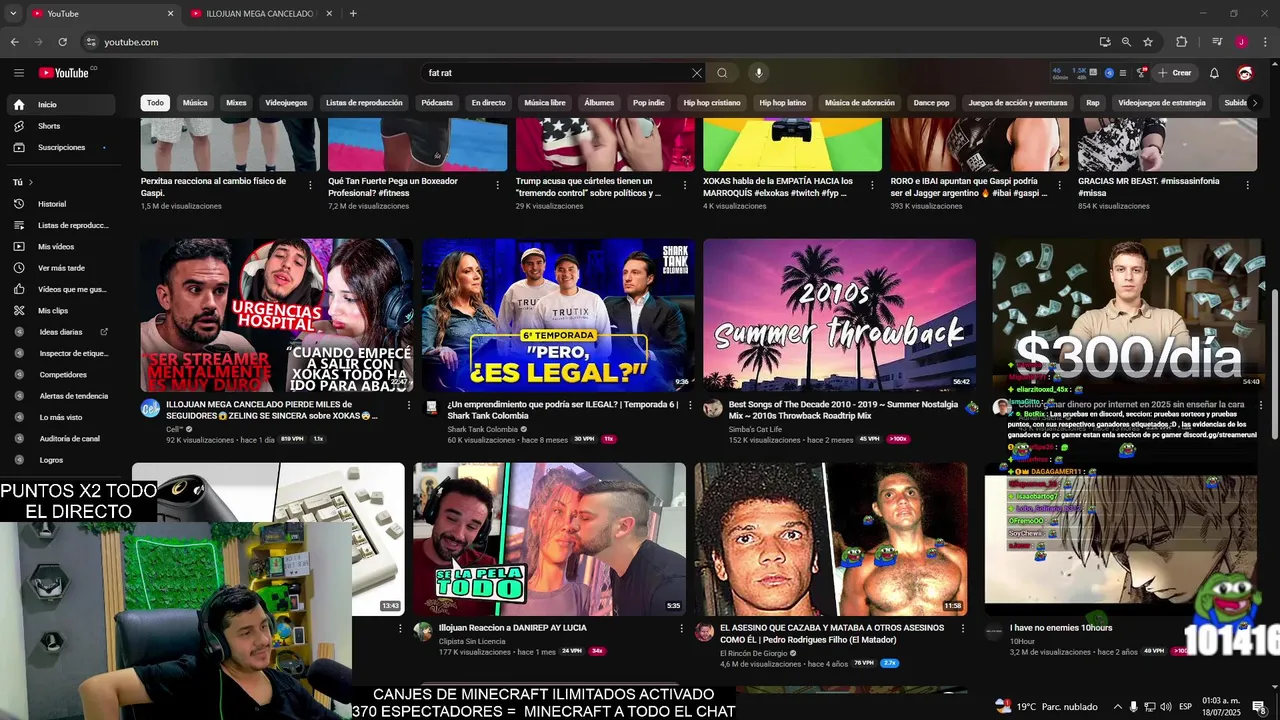The height and width of the screenshot is (720, 1280).
Task: Open the browser zoom magnifier icon
Action: coord(1126,42)
